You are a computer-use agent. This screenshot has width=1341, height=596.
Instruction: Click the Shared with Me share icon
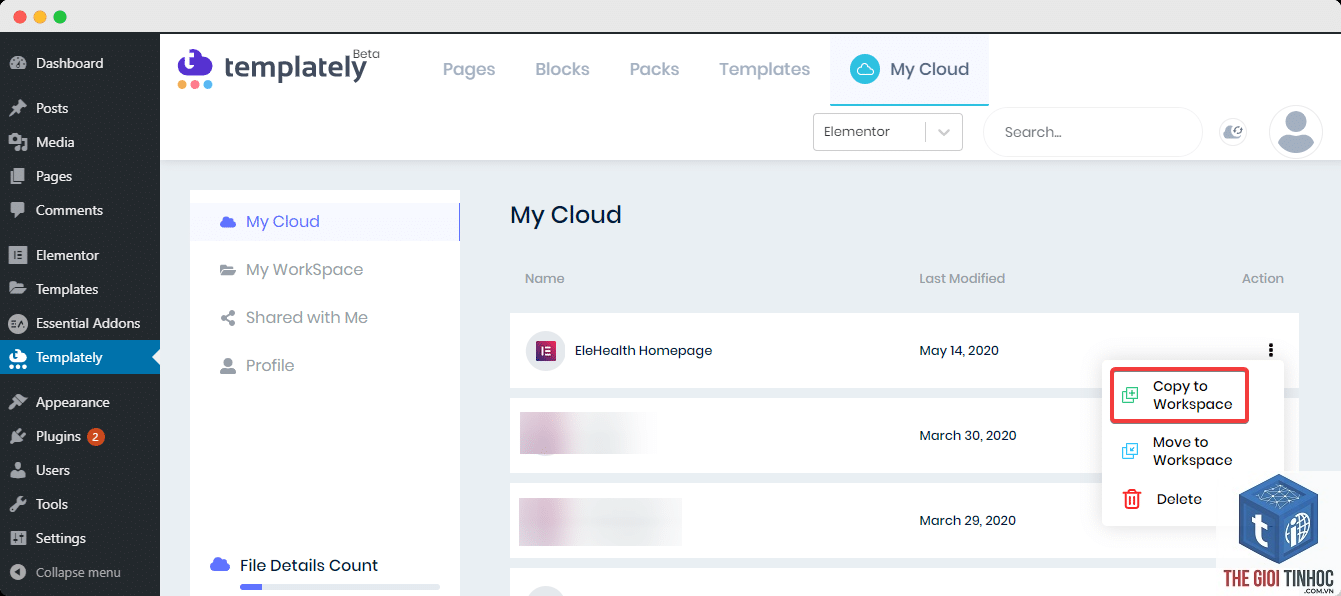pyautogui.click(x=228, y=318)
